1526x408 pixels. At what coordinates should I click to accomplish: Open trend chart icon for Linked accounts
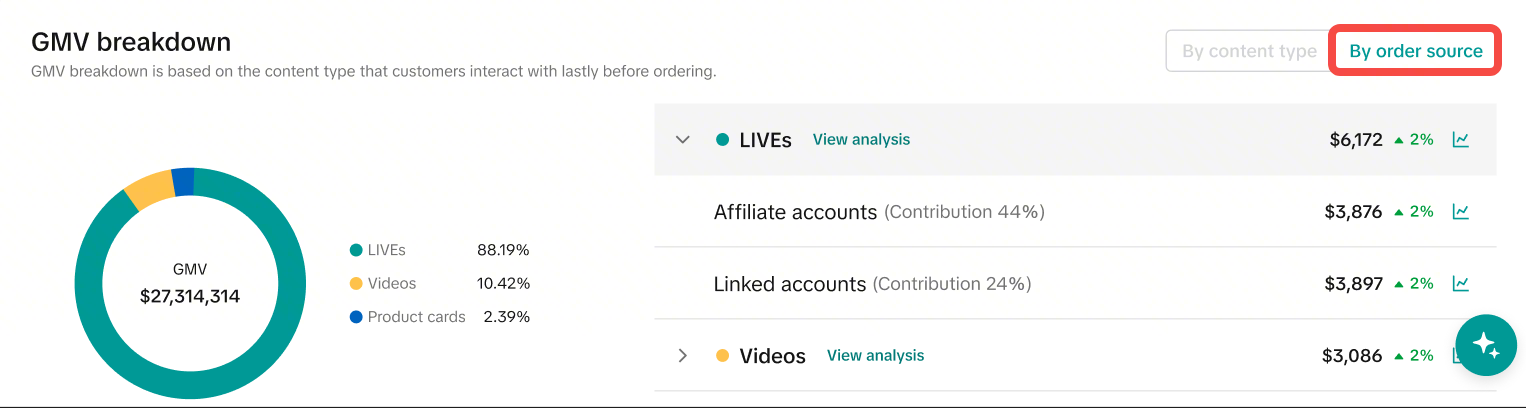click(x=1461, y=284)
